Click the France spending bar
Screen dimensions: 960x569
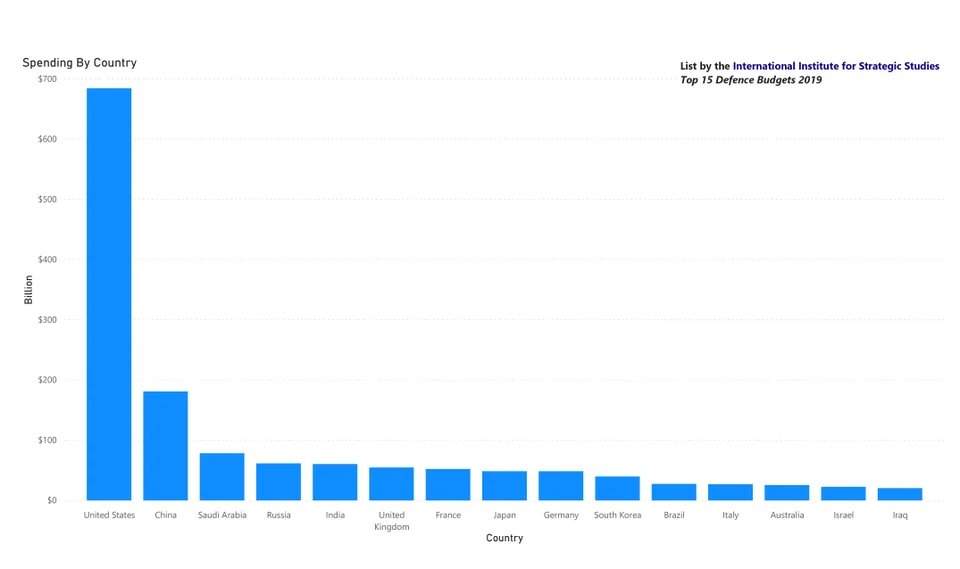[x=448, y=484]
